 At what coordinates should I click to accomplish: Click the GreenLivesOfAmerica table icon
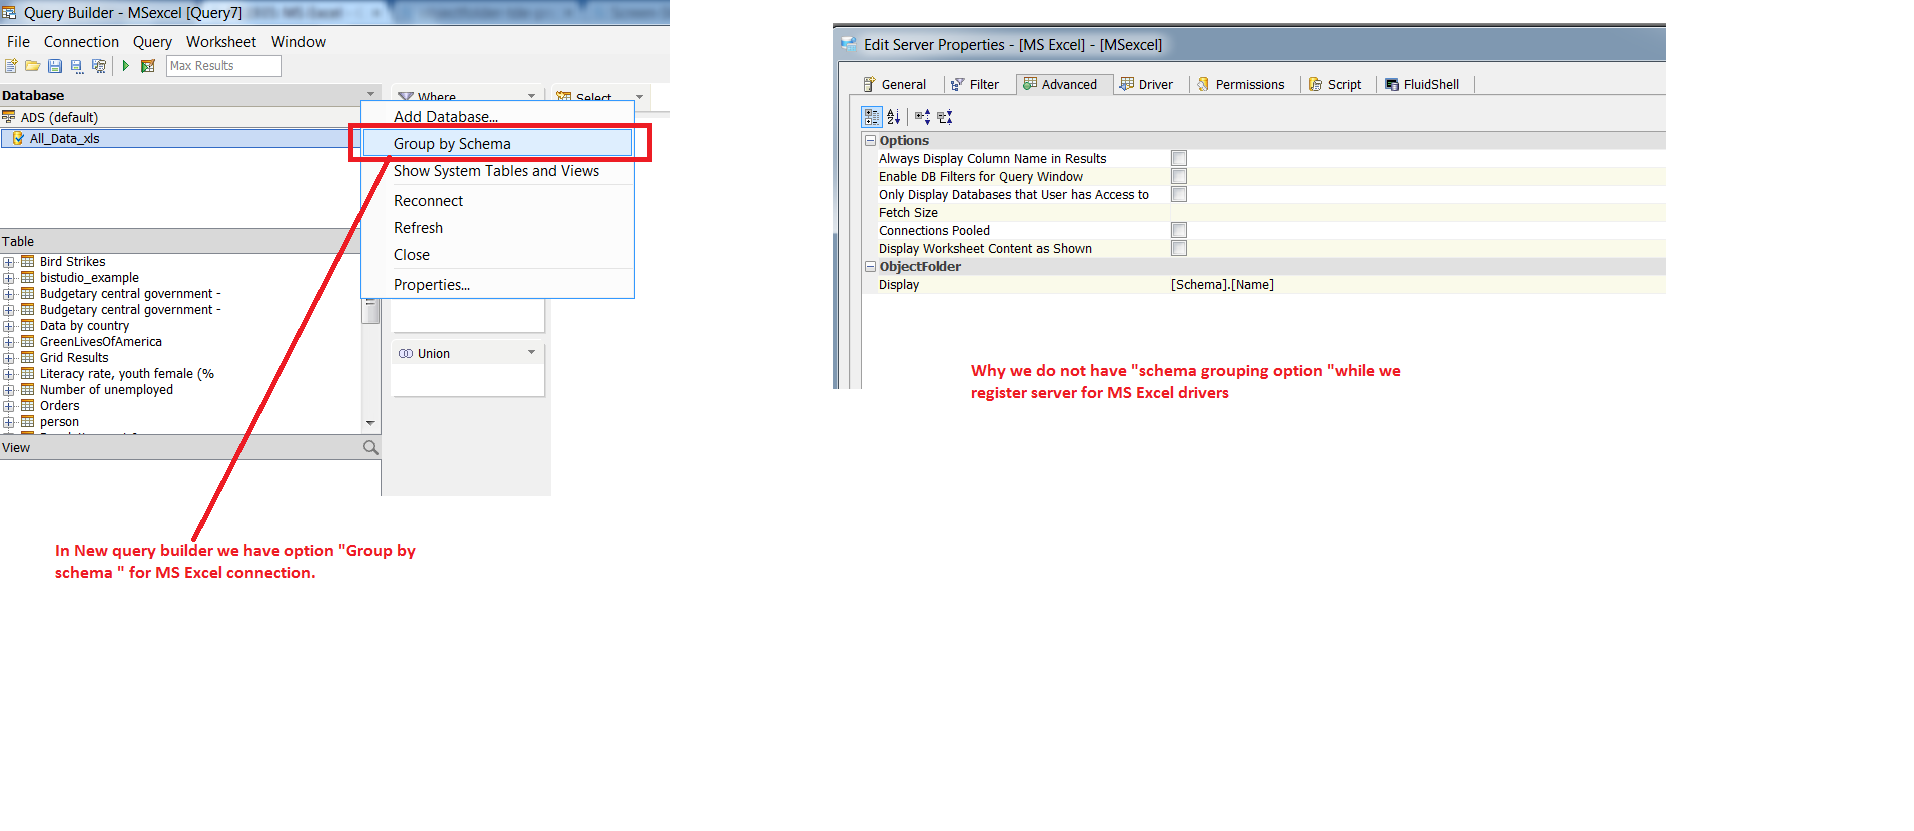point(28,342)
